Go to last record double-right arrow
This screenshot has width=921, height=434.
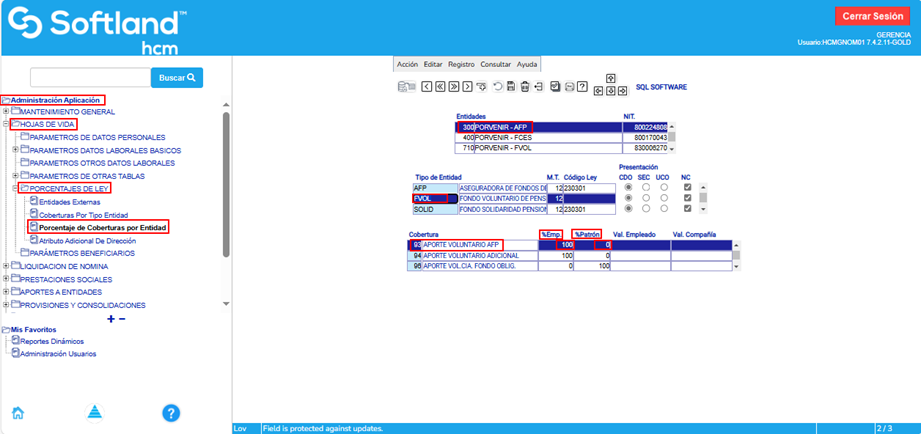pos(454,87)
